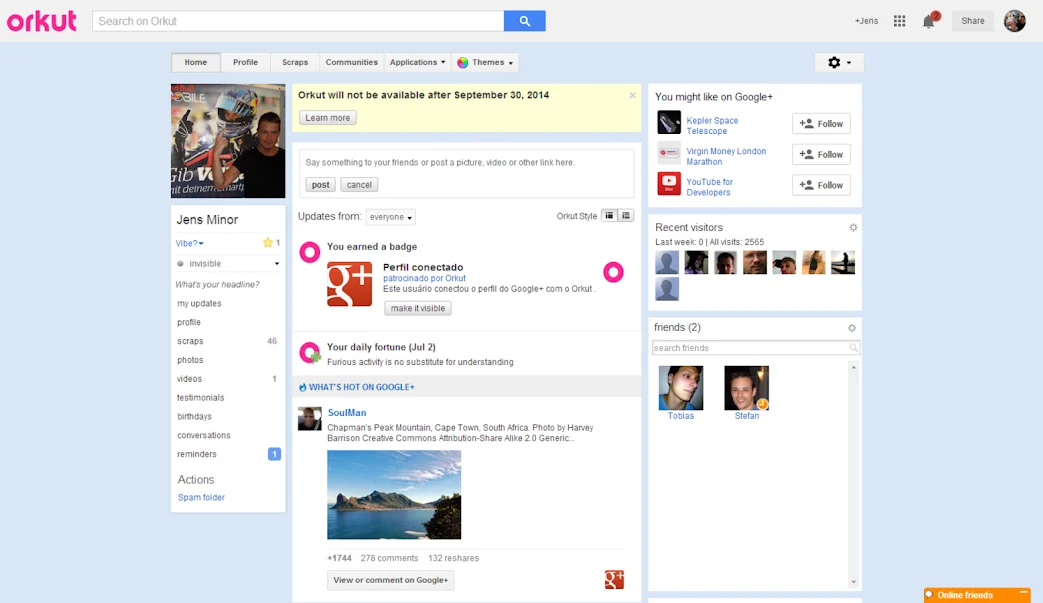
Task: Click the Themes color wheel icon
Action: 462,62
